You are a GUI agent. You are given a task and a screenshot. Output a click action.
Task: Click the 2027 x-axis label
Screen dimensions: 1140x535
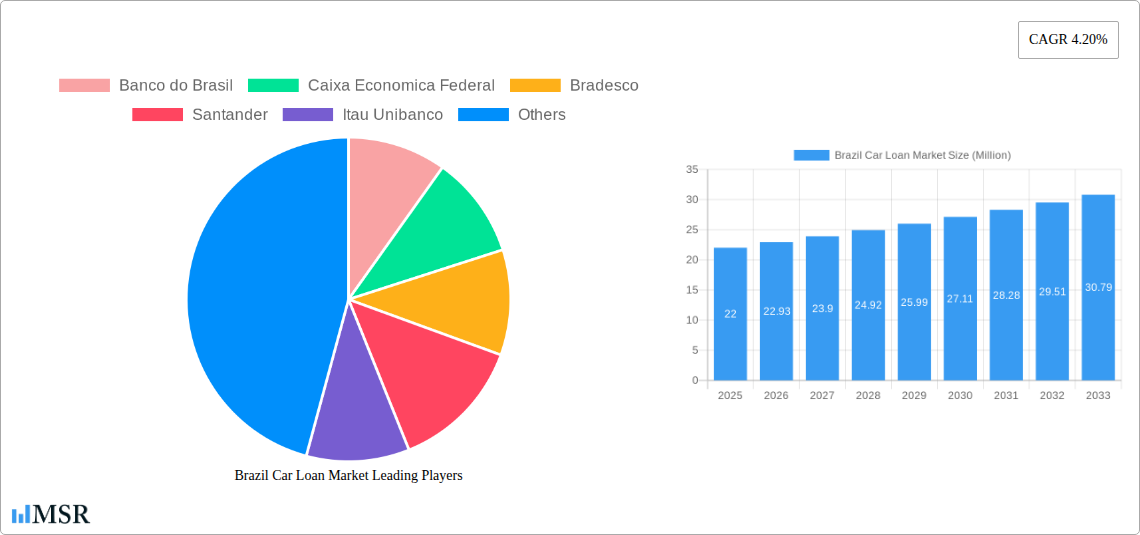(822, 395)
